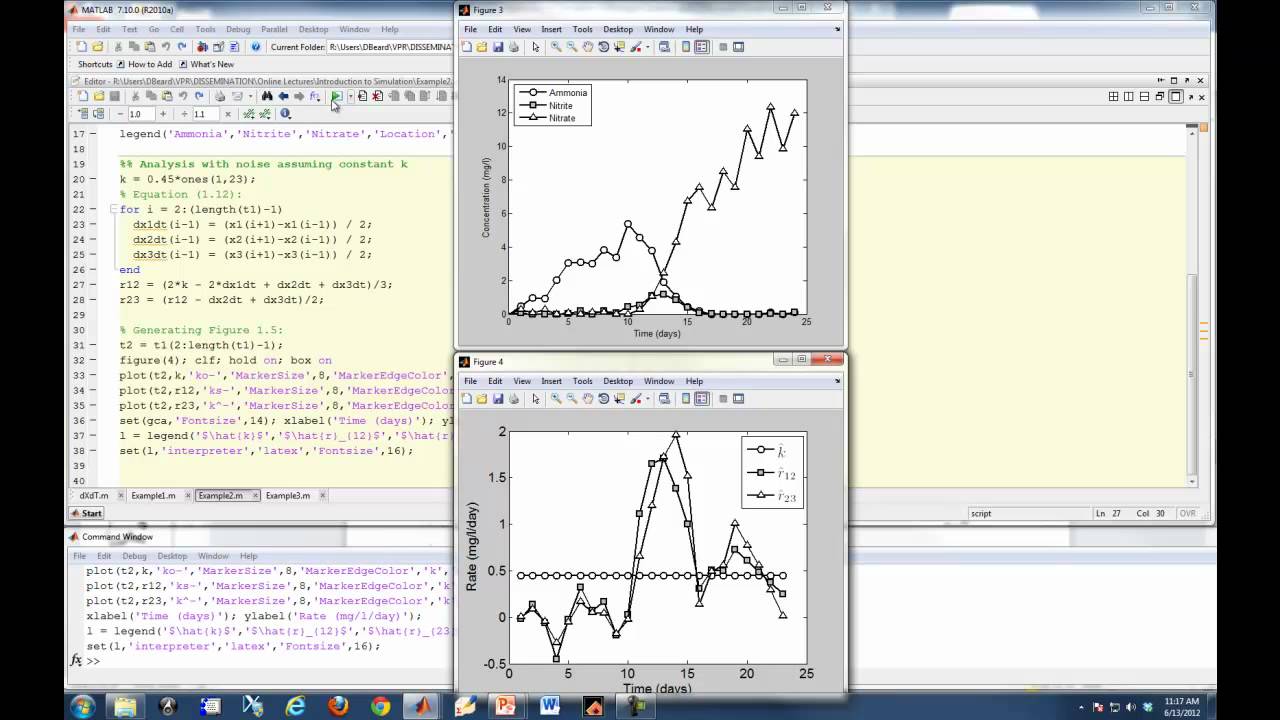This screenshot has width=1280, height=720.
Task: Click the How to Add shortcut link
Action: click(143, 64)
